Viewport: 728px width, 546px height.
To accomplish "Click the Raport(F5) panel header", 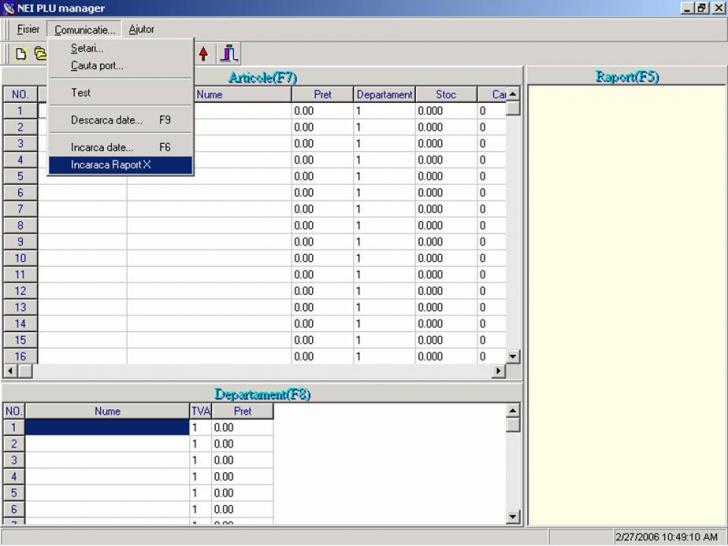I will pos(627,77).
